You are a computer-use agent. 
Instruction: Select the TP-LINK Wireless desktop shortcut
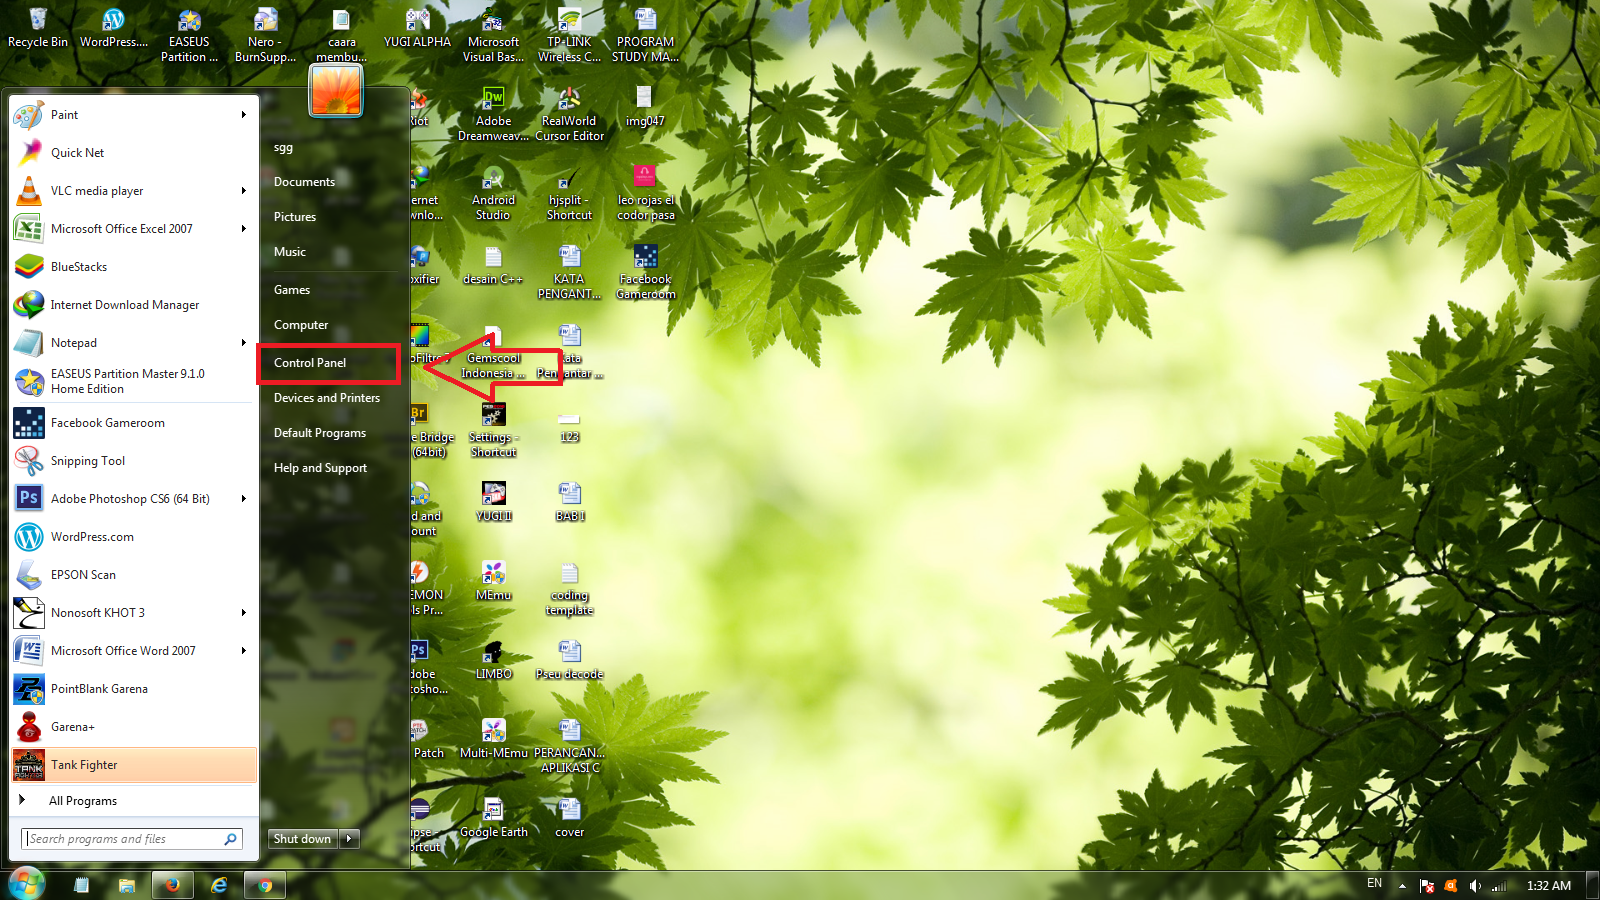point(569,35)
